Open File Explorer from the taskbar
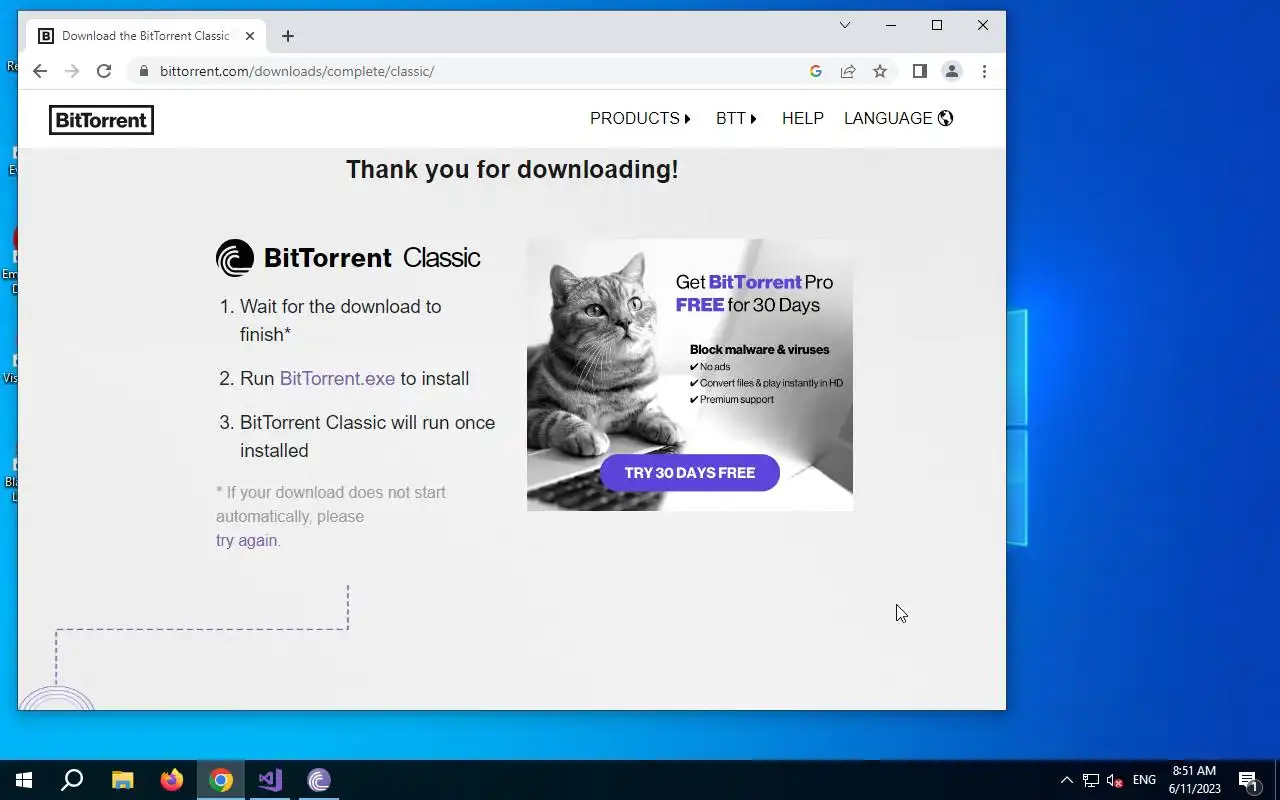This screenshot has height=800, width=1280. tap(122, 780)
